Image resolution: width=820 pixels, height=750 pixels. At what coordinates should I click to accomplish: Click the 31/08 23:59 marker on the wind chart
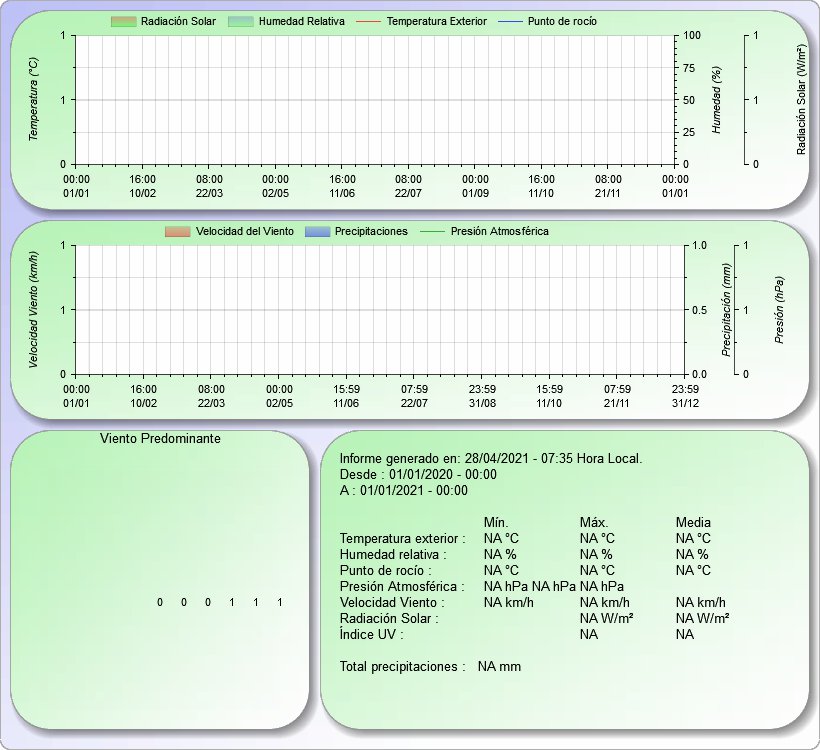coord(482,396)
